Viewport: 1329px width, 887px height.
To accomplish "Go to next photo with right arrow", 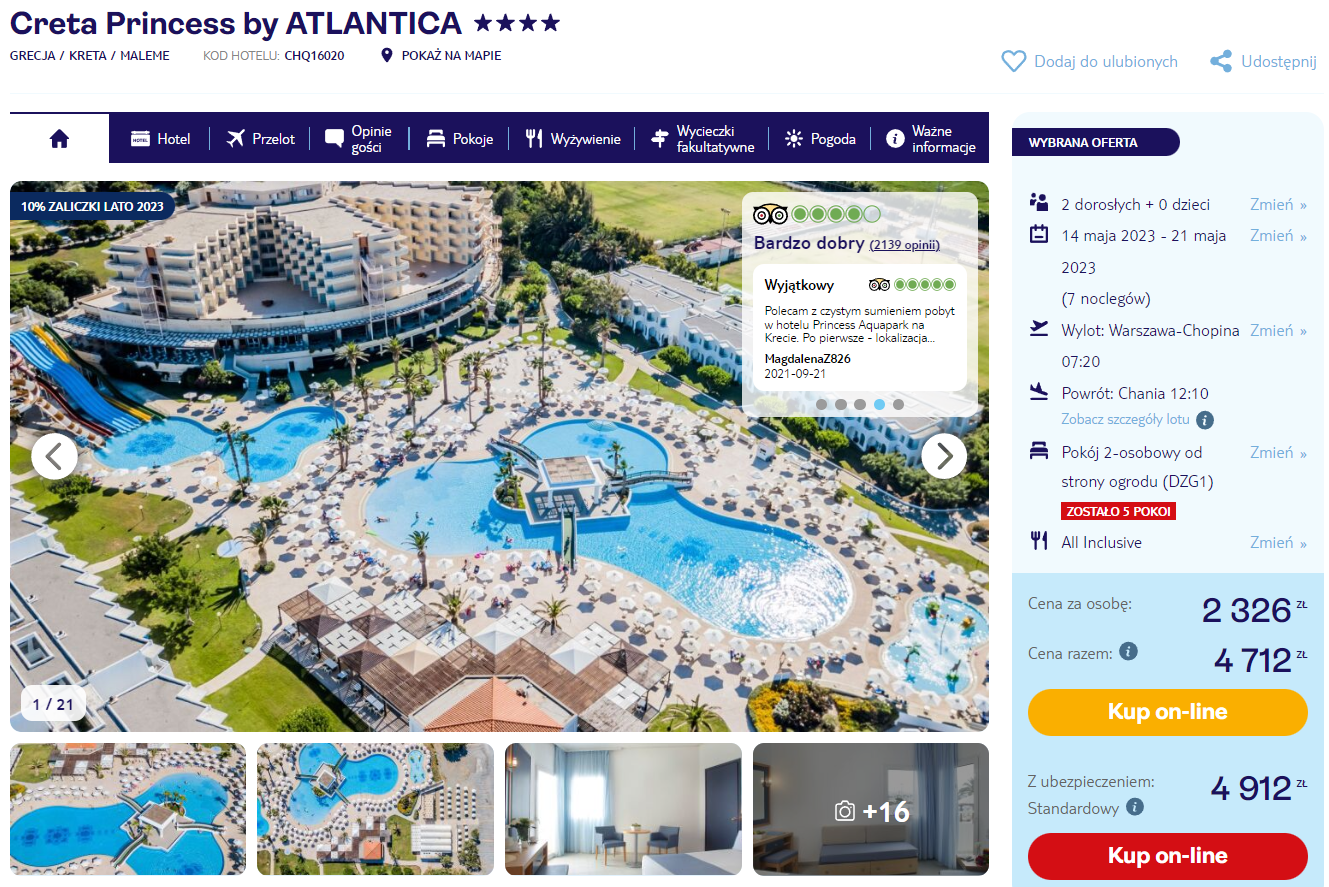I will coord(944,456).
